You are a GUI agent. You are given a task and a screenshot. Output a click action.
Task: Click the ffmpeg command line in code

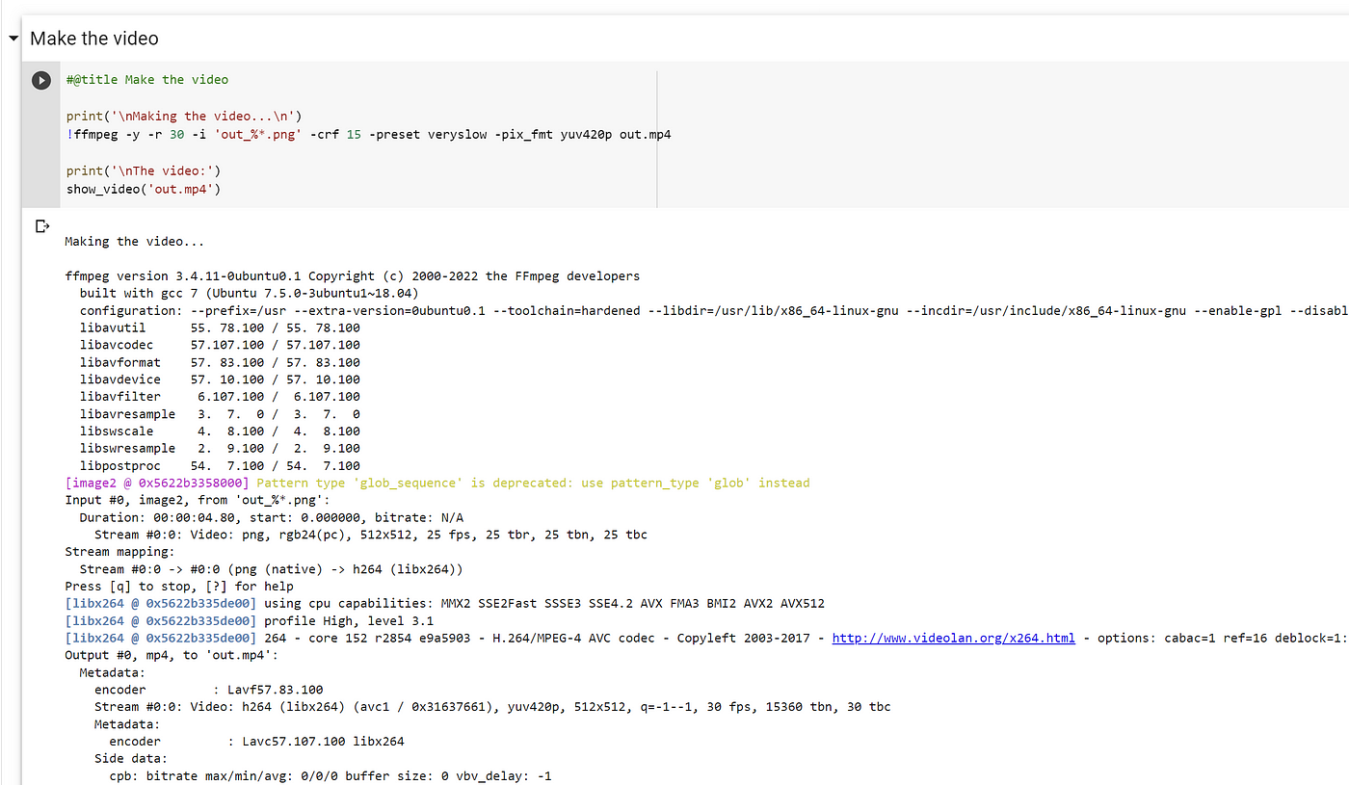point(368,134)
